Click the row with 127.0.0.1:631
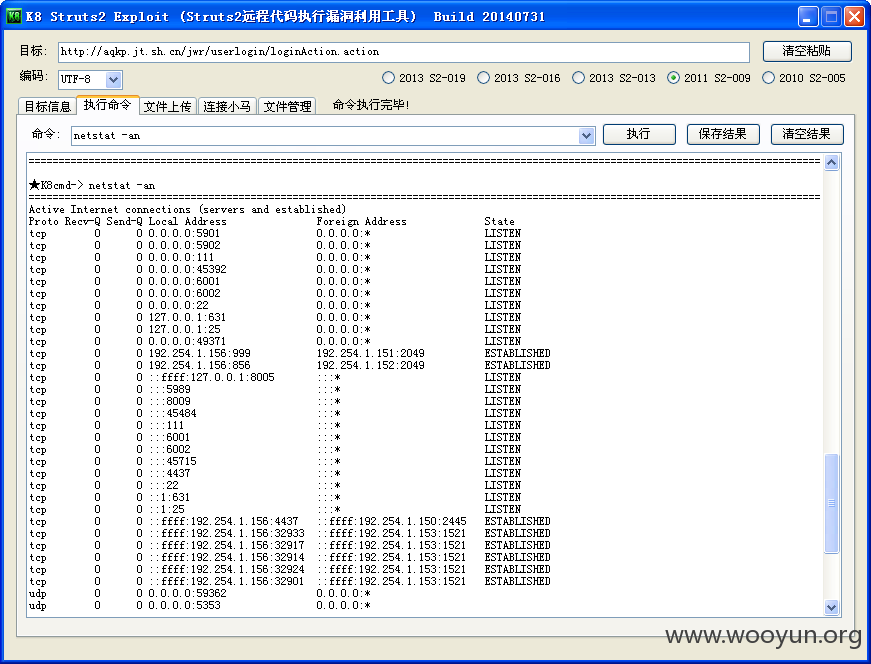The width and height of the screenshot is (871, 664). [275, 317]
